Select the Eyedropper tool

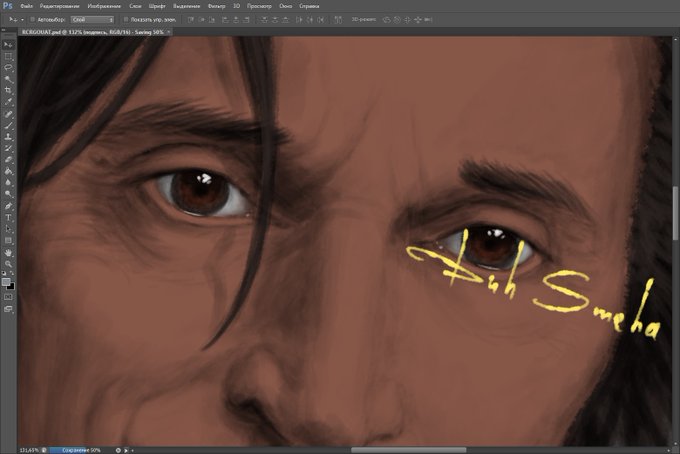tap(8, 101)
